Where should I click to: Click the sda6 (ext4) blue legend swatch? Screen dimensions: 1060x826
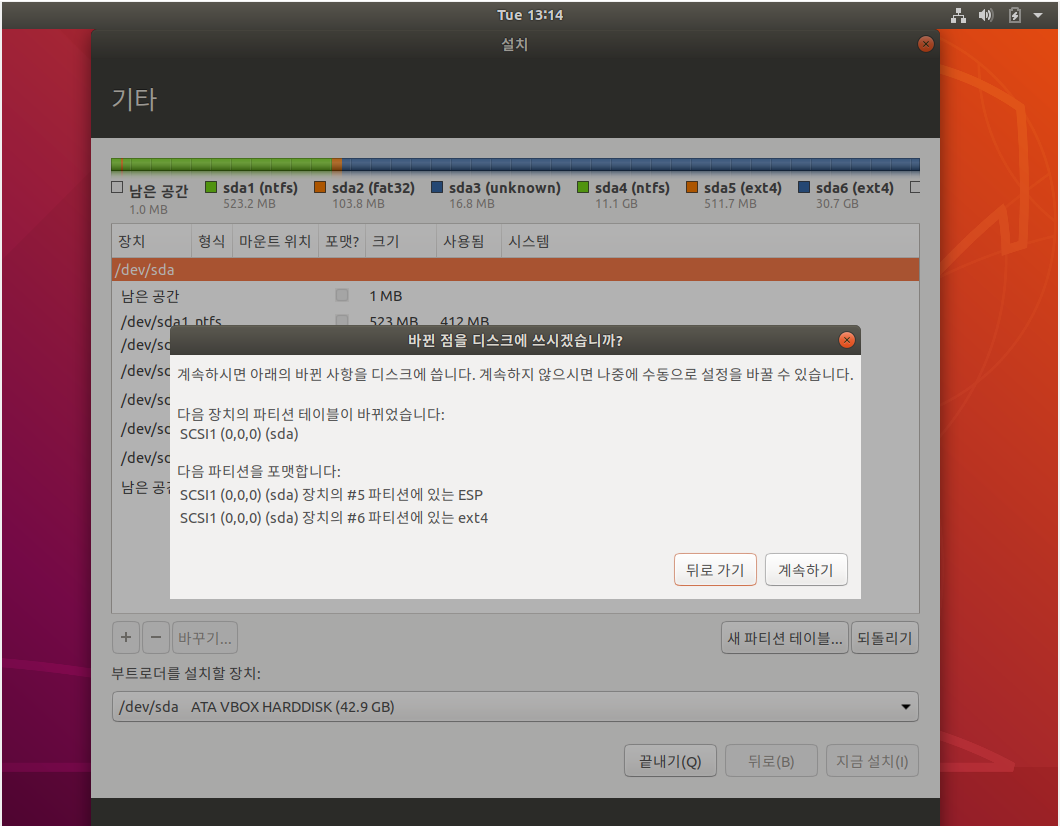[x=804, y=187]
